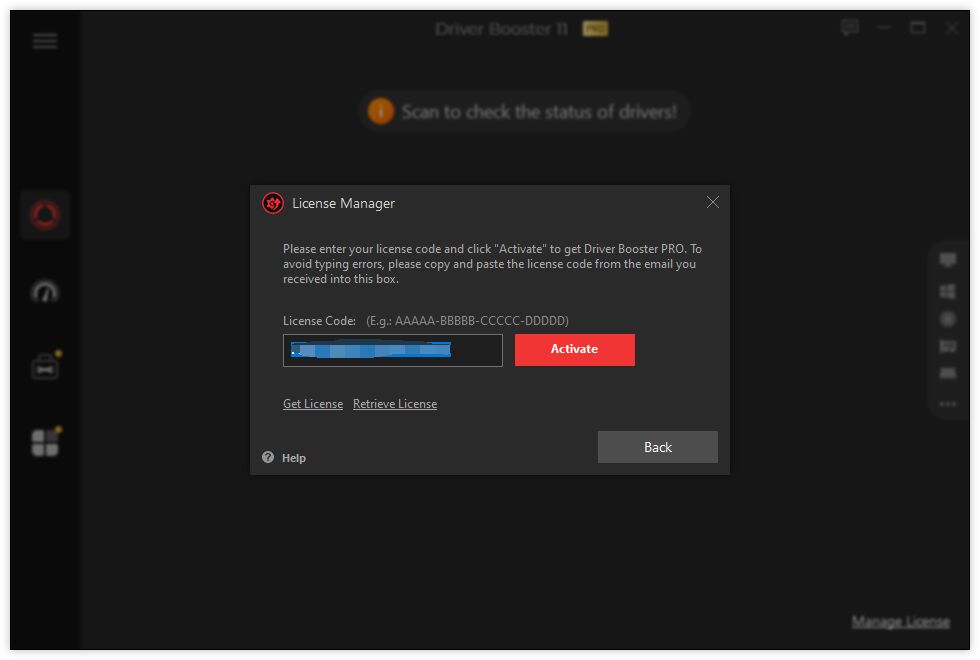Screen dimensions: 980x660
Task: Open the Get License link
Action: click(x=313, y=404)
